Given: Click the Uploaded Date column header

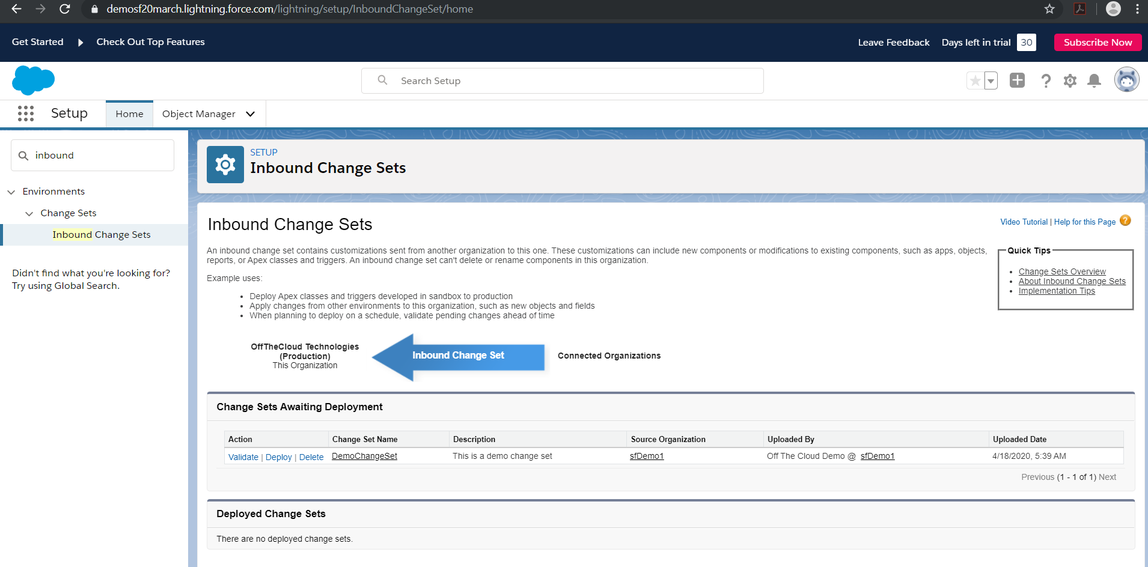Looking at the screenshot, I should coord(1019,440).
